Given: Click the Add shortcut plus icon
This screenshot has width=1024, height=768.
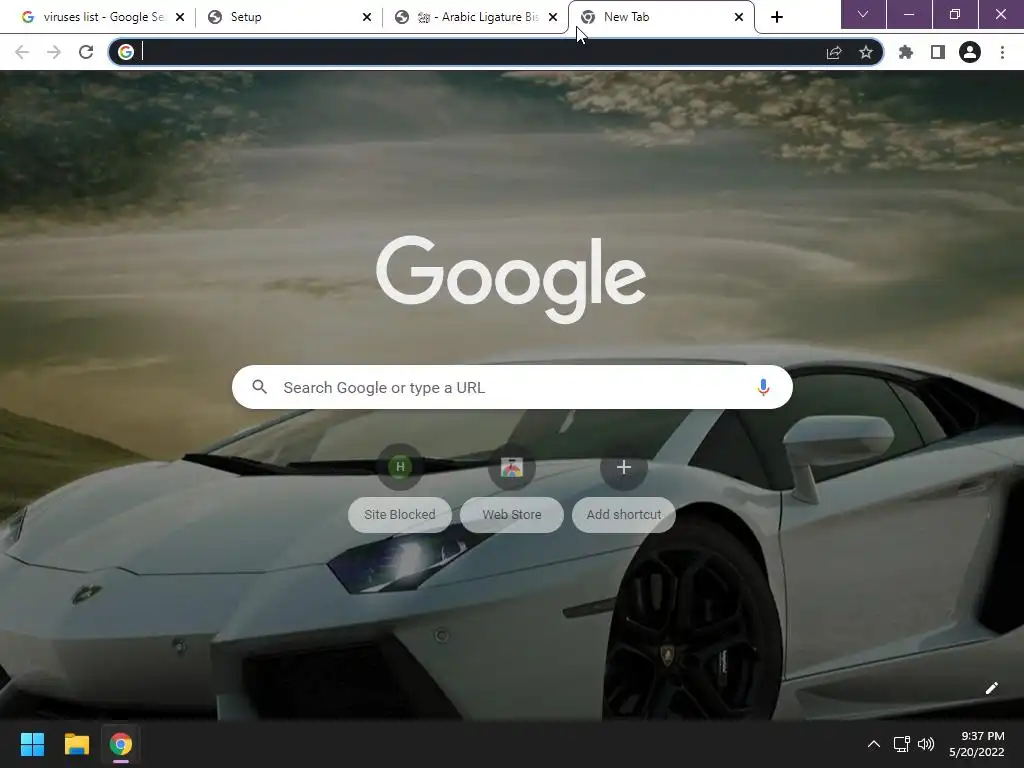Looking at the screenshot, I should coord(624,467).
